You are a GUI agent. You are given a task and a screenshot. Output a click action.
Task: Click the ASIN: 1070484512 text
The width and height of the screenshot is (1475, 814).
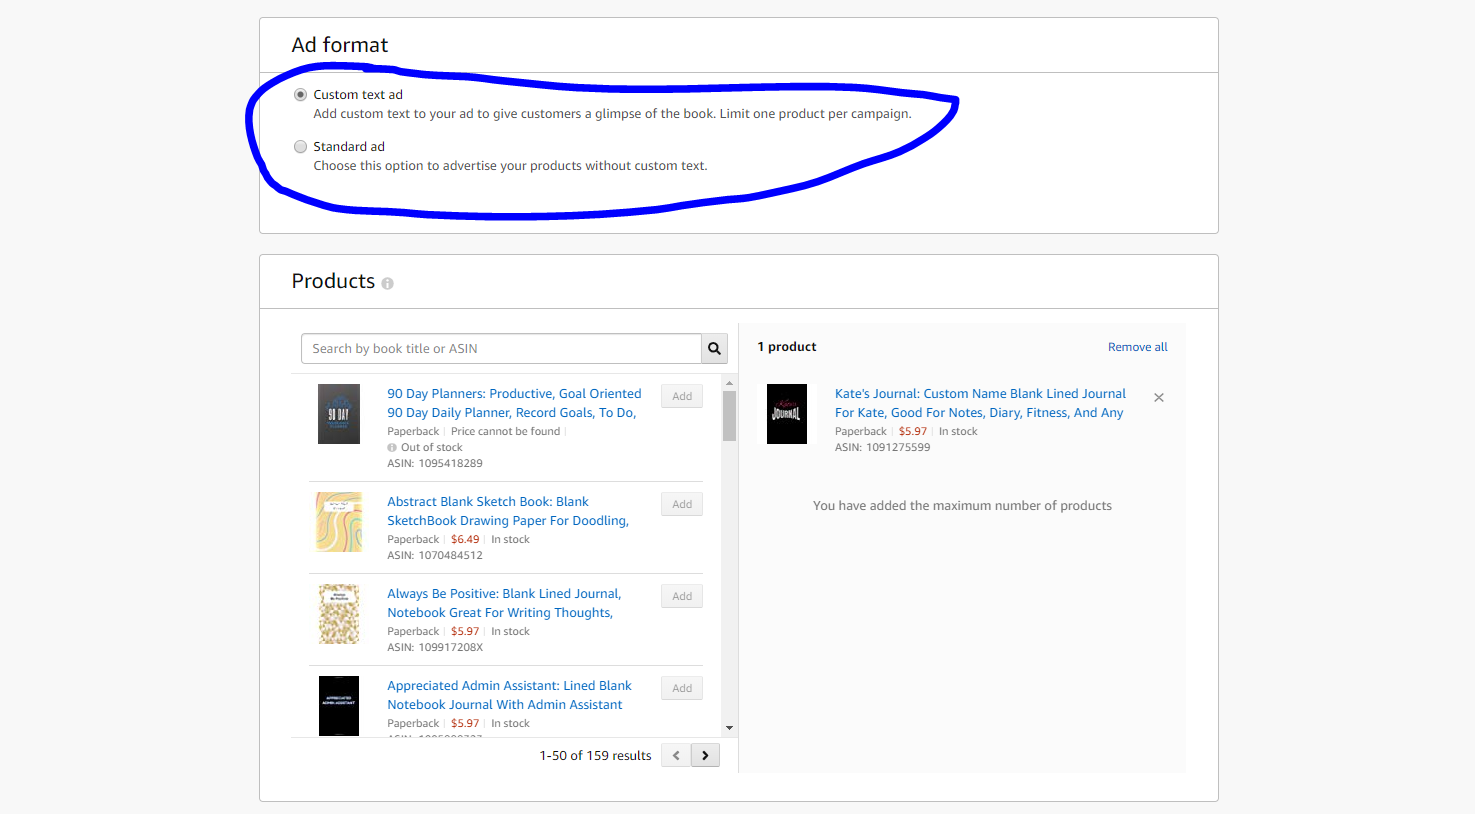click(435, 556)
